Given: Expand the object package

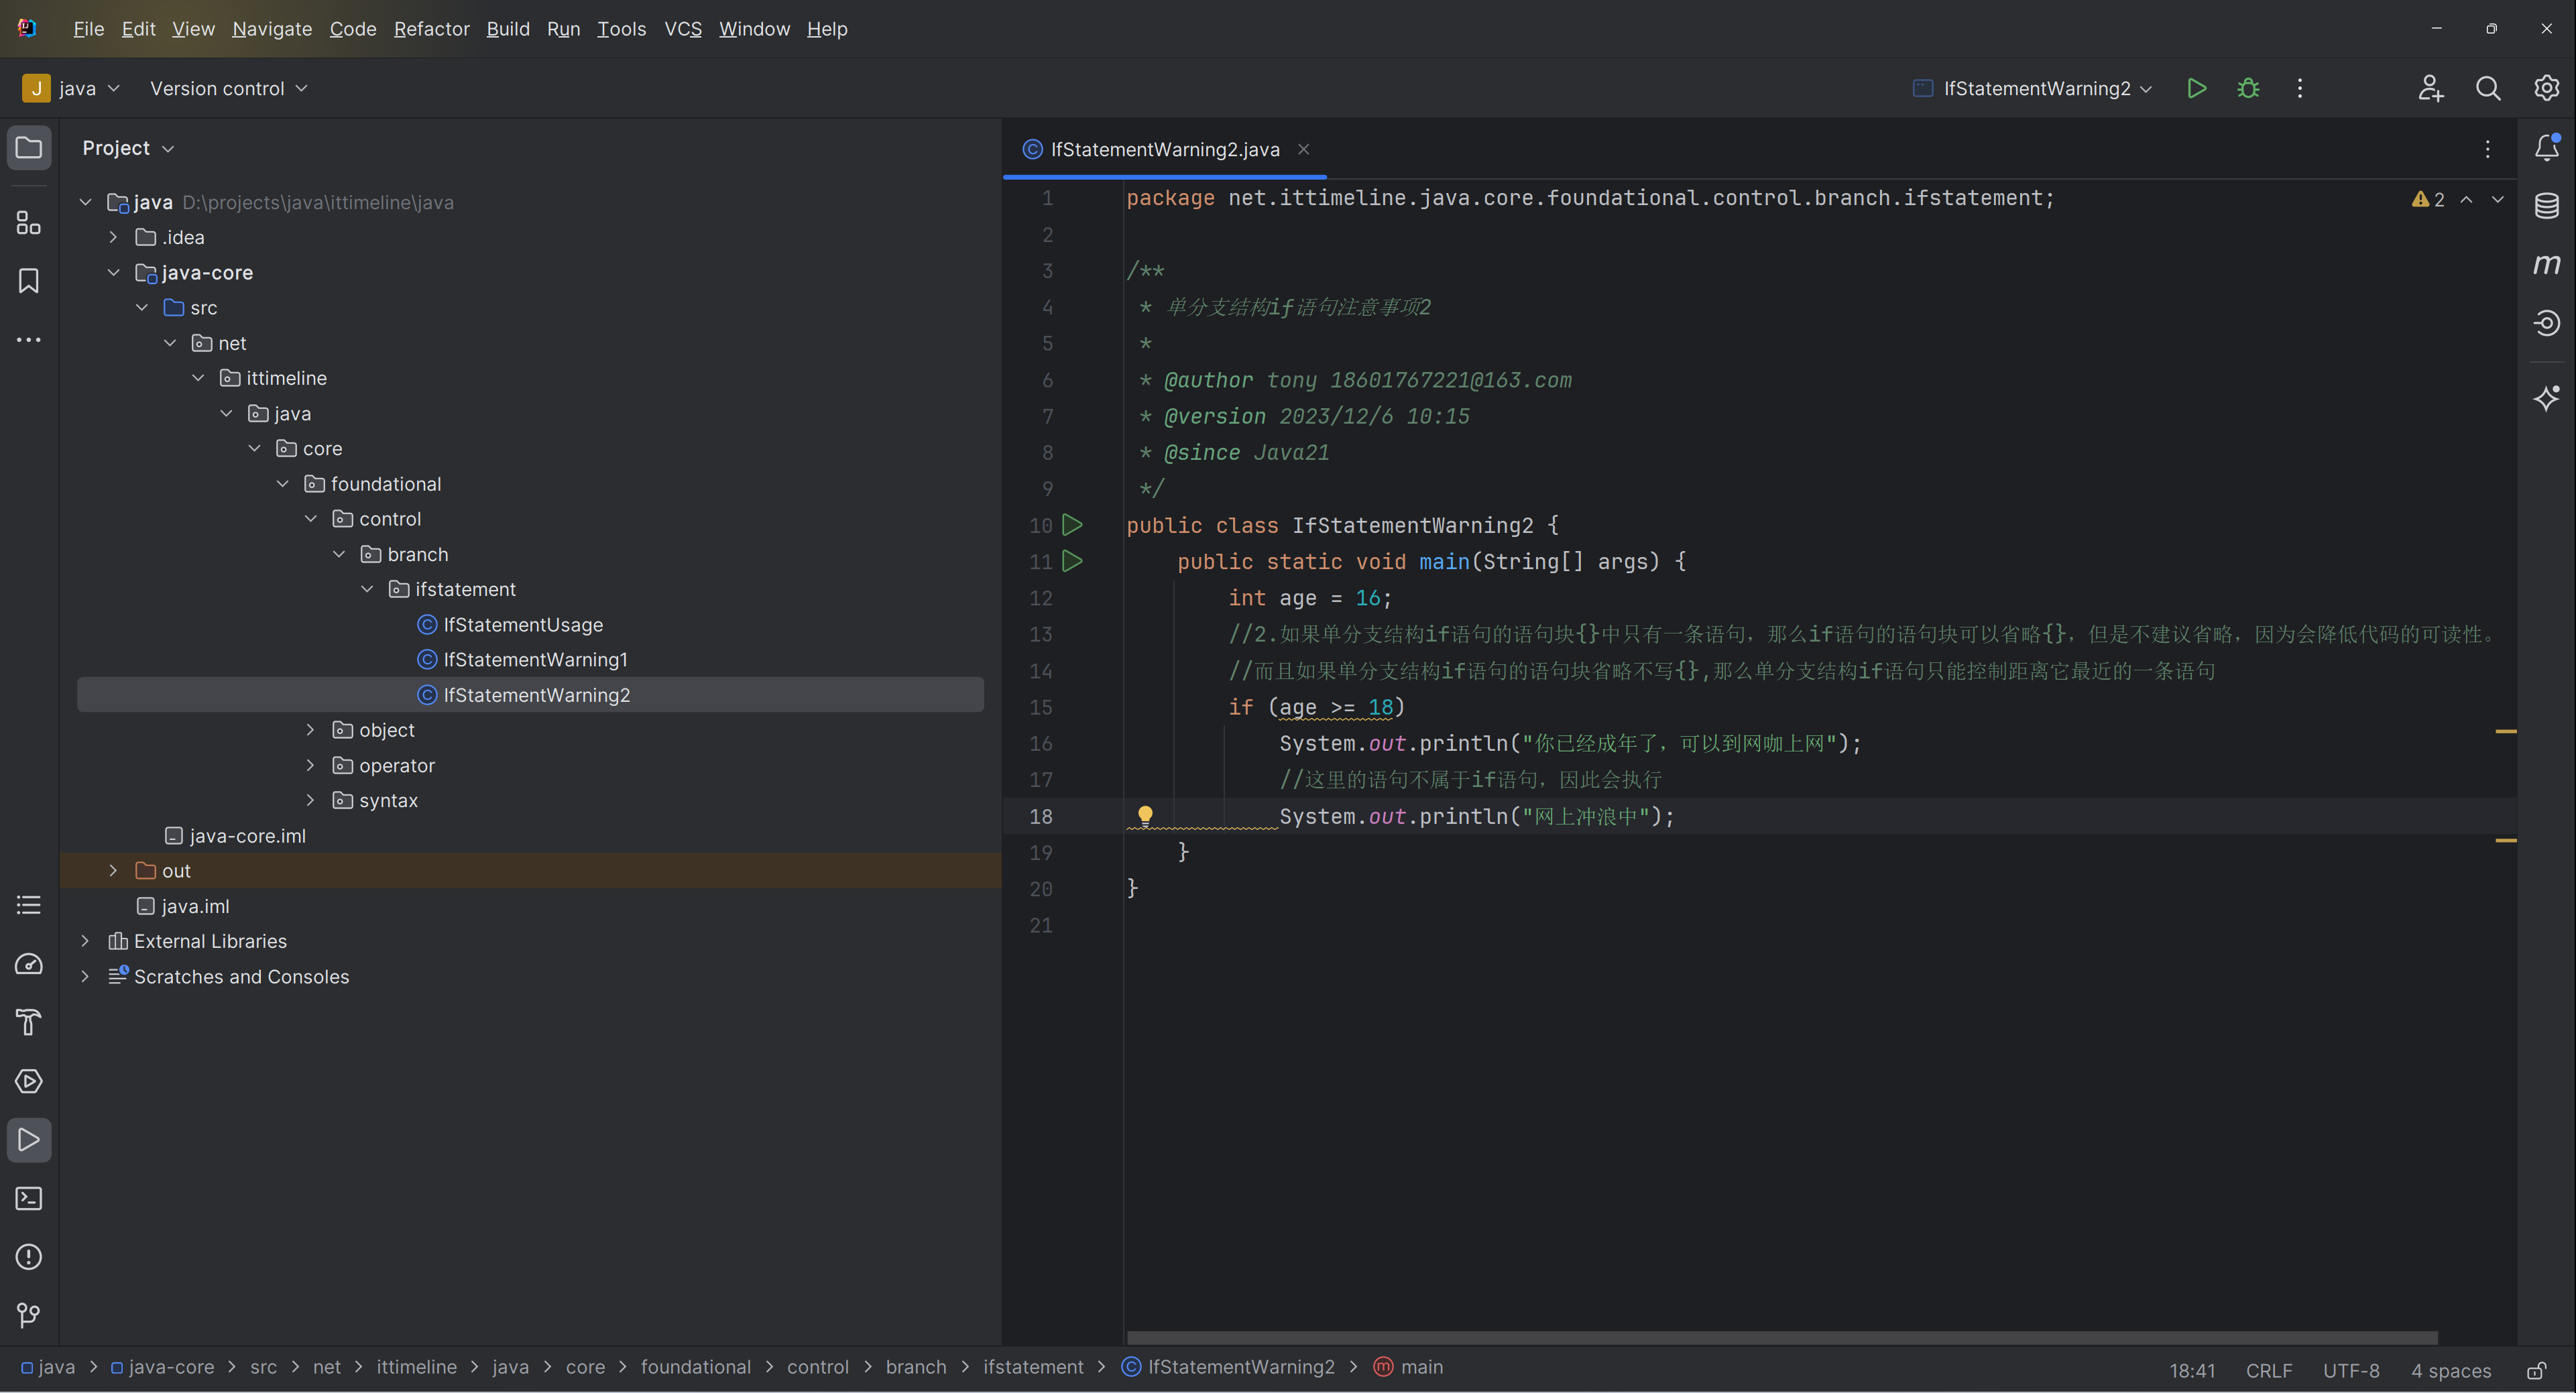Looking at the screenshot, I should tap(310, 730).
